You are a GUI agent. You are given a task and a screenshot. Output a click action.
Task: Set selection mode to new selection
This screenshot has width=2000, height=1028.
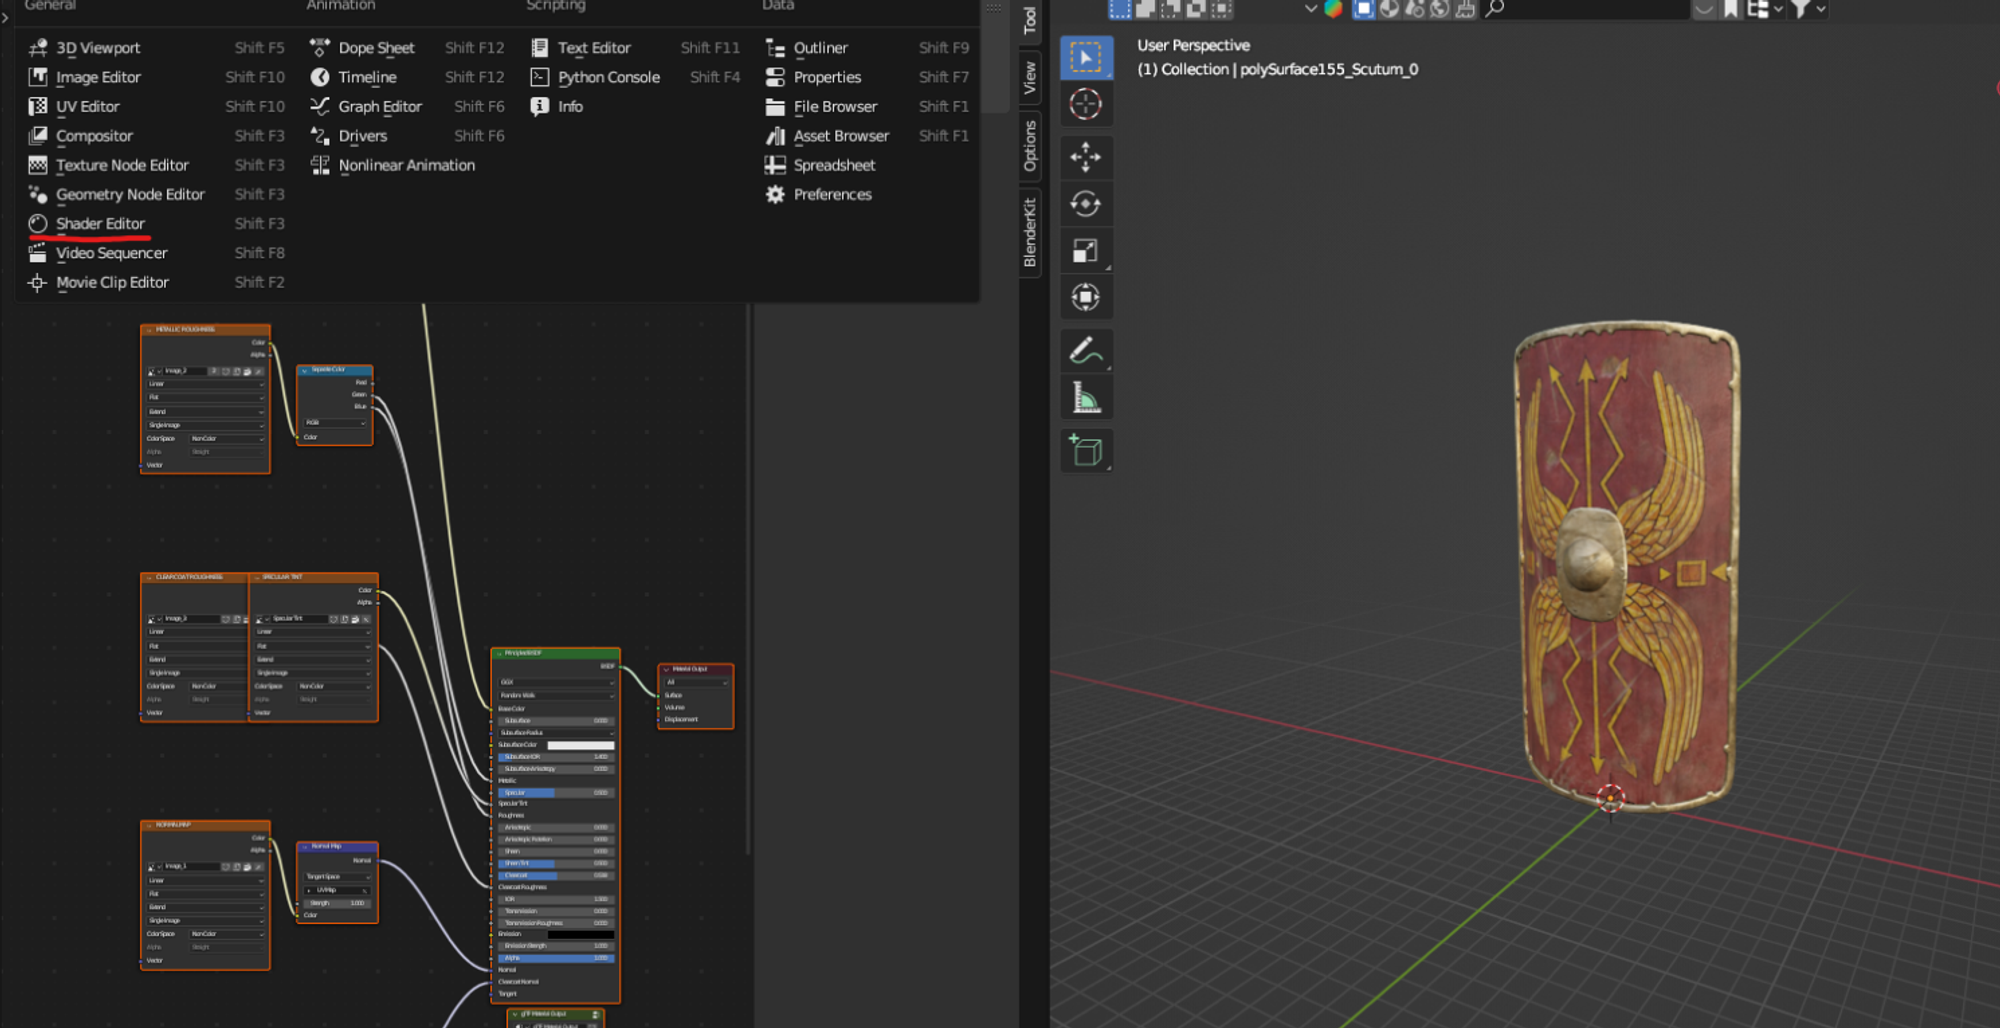1120,9
